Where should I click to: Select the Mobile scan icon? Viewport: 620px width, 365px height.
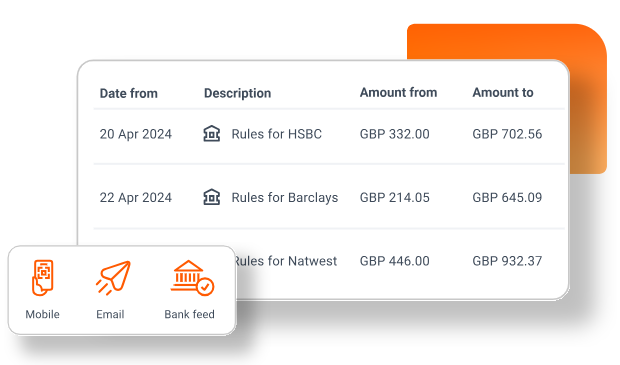42,278
